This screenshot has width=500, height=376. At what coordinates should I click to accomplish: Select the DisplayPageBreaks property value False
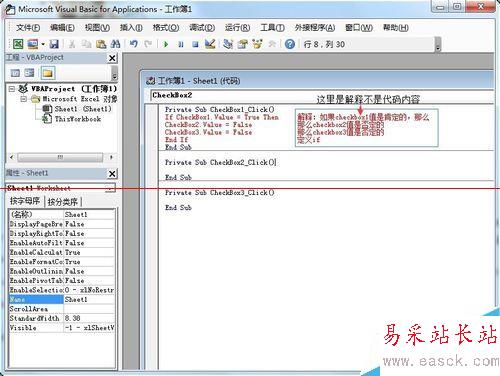coord(89,224)
